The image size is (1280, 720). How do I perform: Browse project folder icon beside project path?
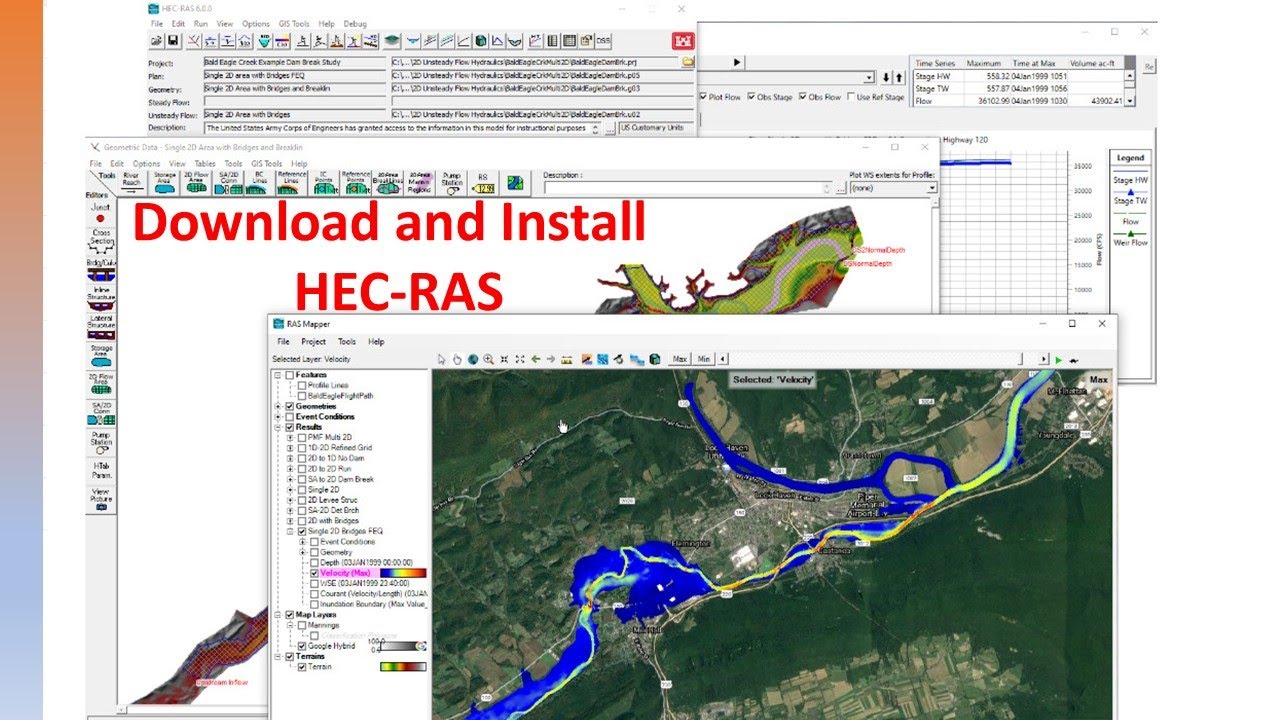point(687,62)
